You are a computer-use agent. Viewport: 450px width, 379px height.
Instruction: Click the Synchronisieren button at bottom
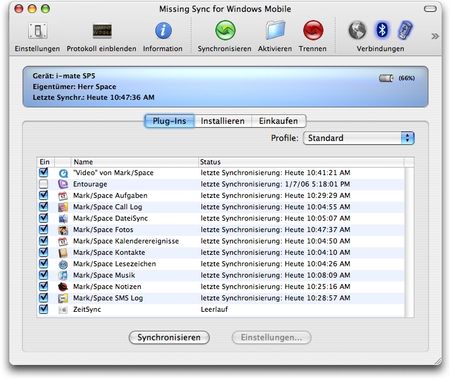pos(169,337)
